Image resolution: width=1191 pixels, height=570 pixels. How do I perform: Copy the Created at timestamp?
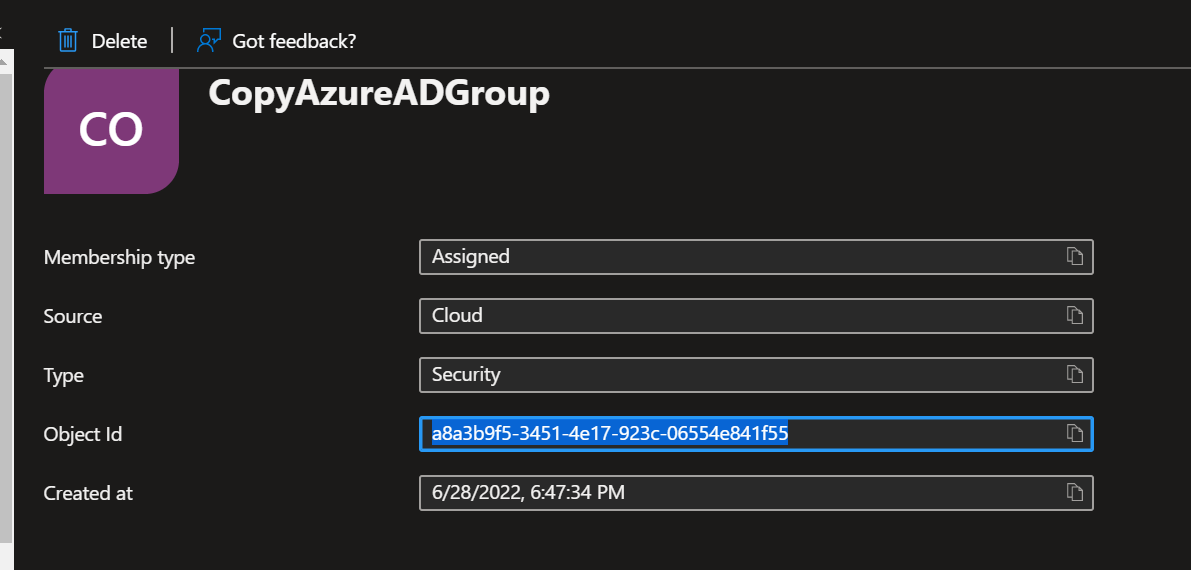tap(1074, 492)
